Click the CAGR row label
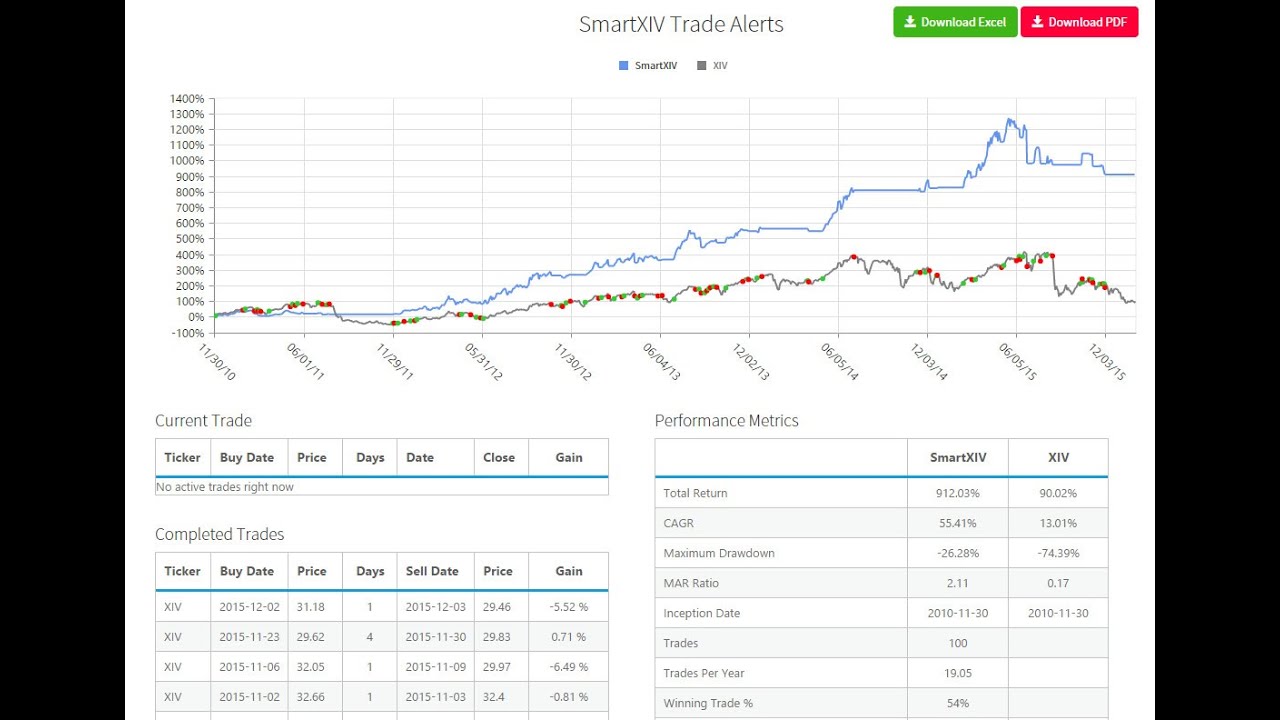Image resolution: width=1280 pixels, height=720 pixels. [x=679, y=523]
